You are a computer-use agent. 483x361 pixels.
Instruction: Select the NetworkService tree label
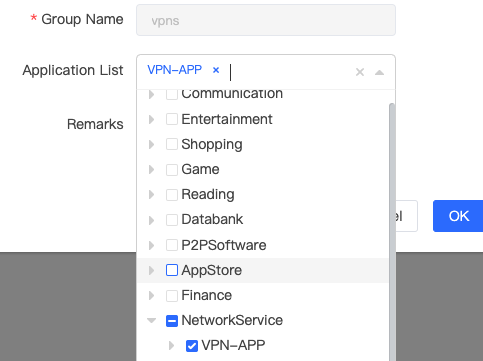pos(232,320)
